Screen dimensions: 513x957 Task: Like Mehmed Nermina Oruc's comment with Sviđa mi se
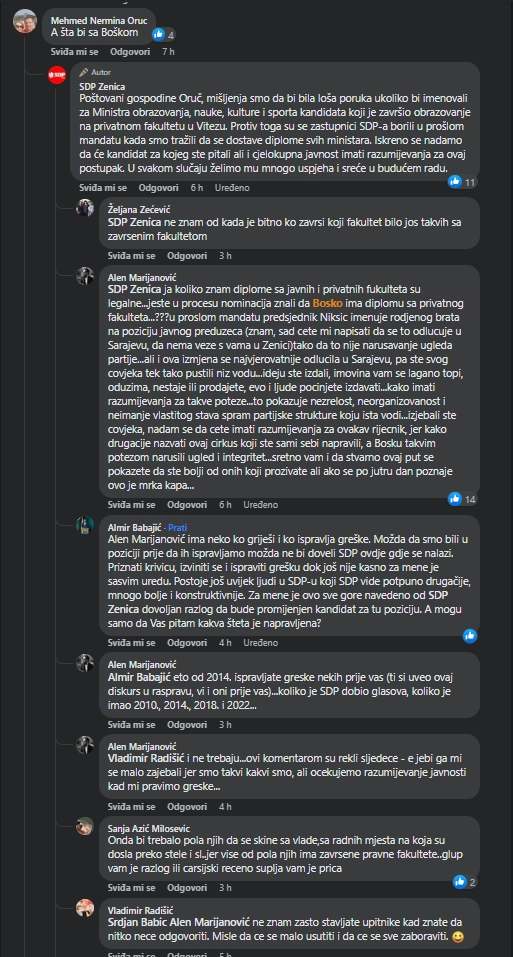(x=71, y=52)
